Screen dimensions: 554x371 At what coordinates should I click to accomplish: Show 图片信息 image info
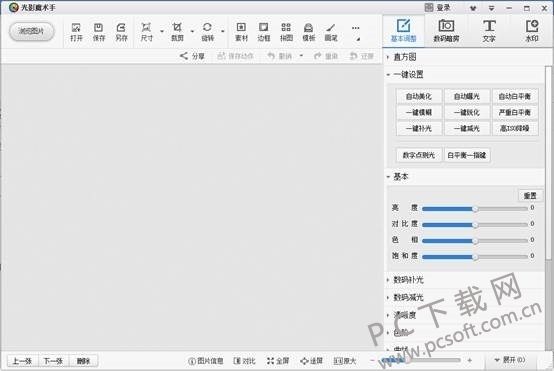pos(206,361)
